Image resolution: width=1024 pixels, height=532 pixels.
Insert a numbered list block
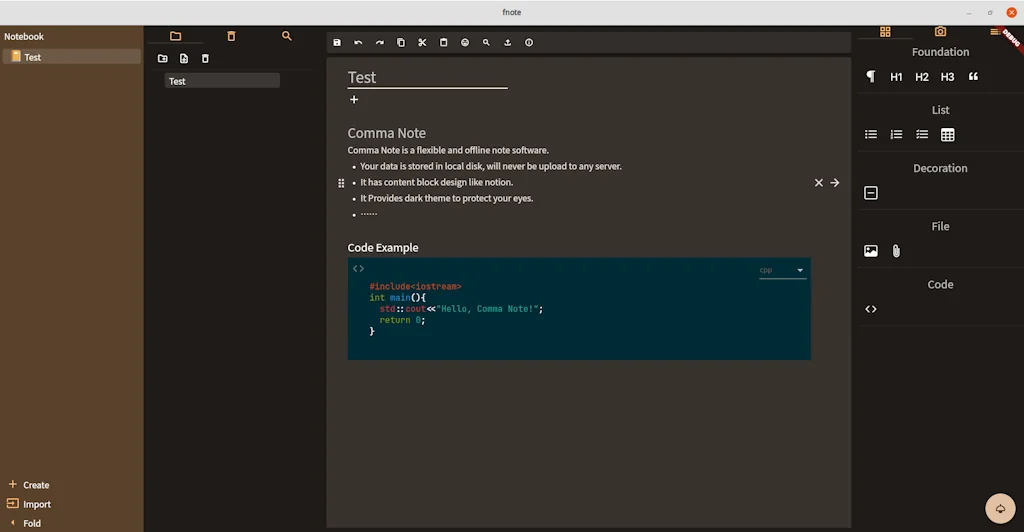click(896, 134)
